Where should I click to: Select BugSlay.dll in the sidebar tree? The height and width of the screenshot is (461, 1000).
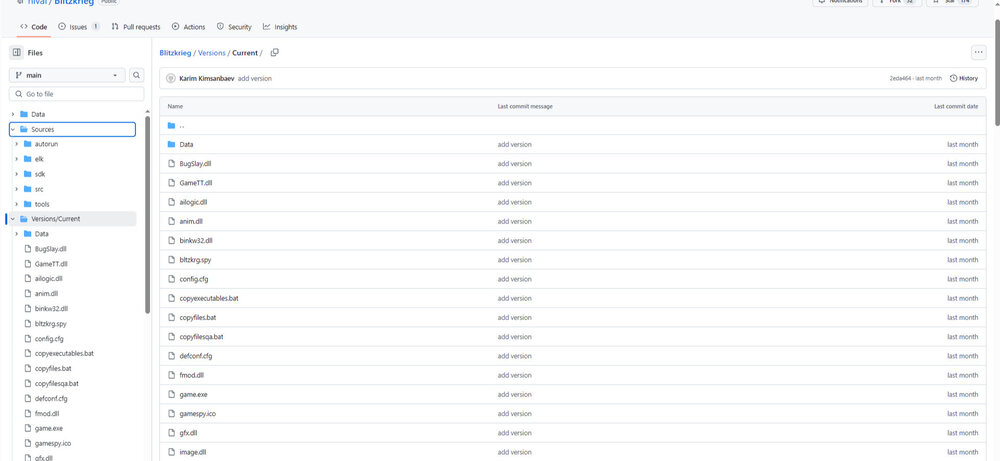[x=50, y=249]
